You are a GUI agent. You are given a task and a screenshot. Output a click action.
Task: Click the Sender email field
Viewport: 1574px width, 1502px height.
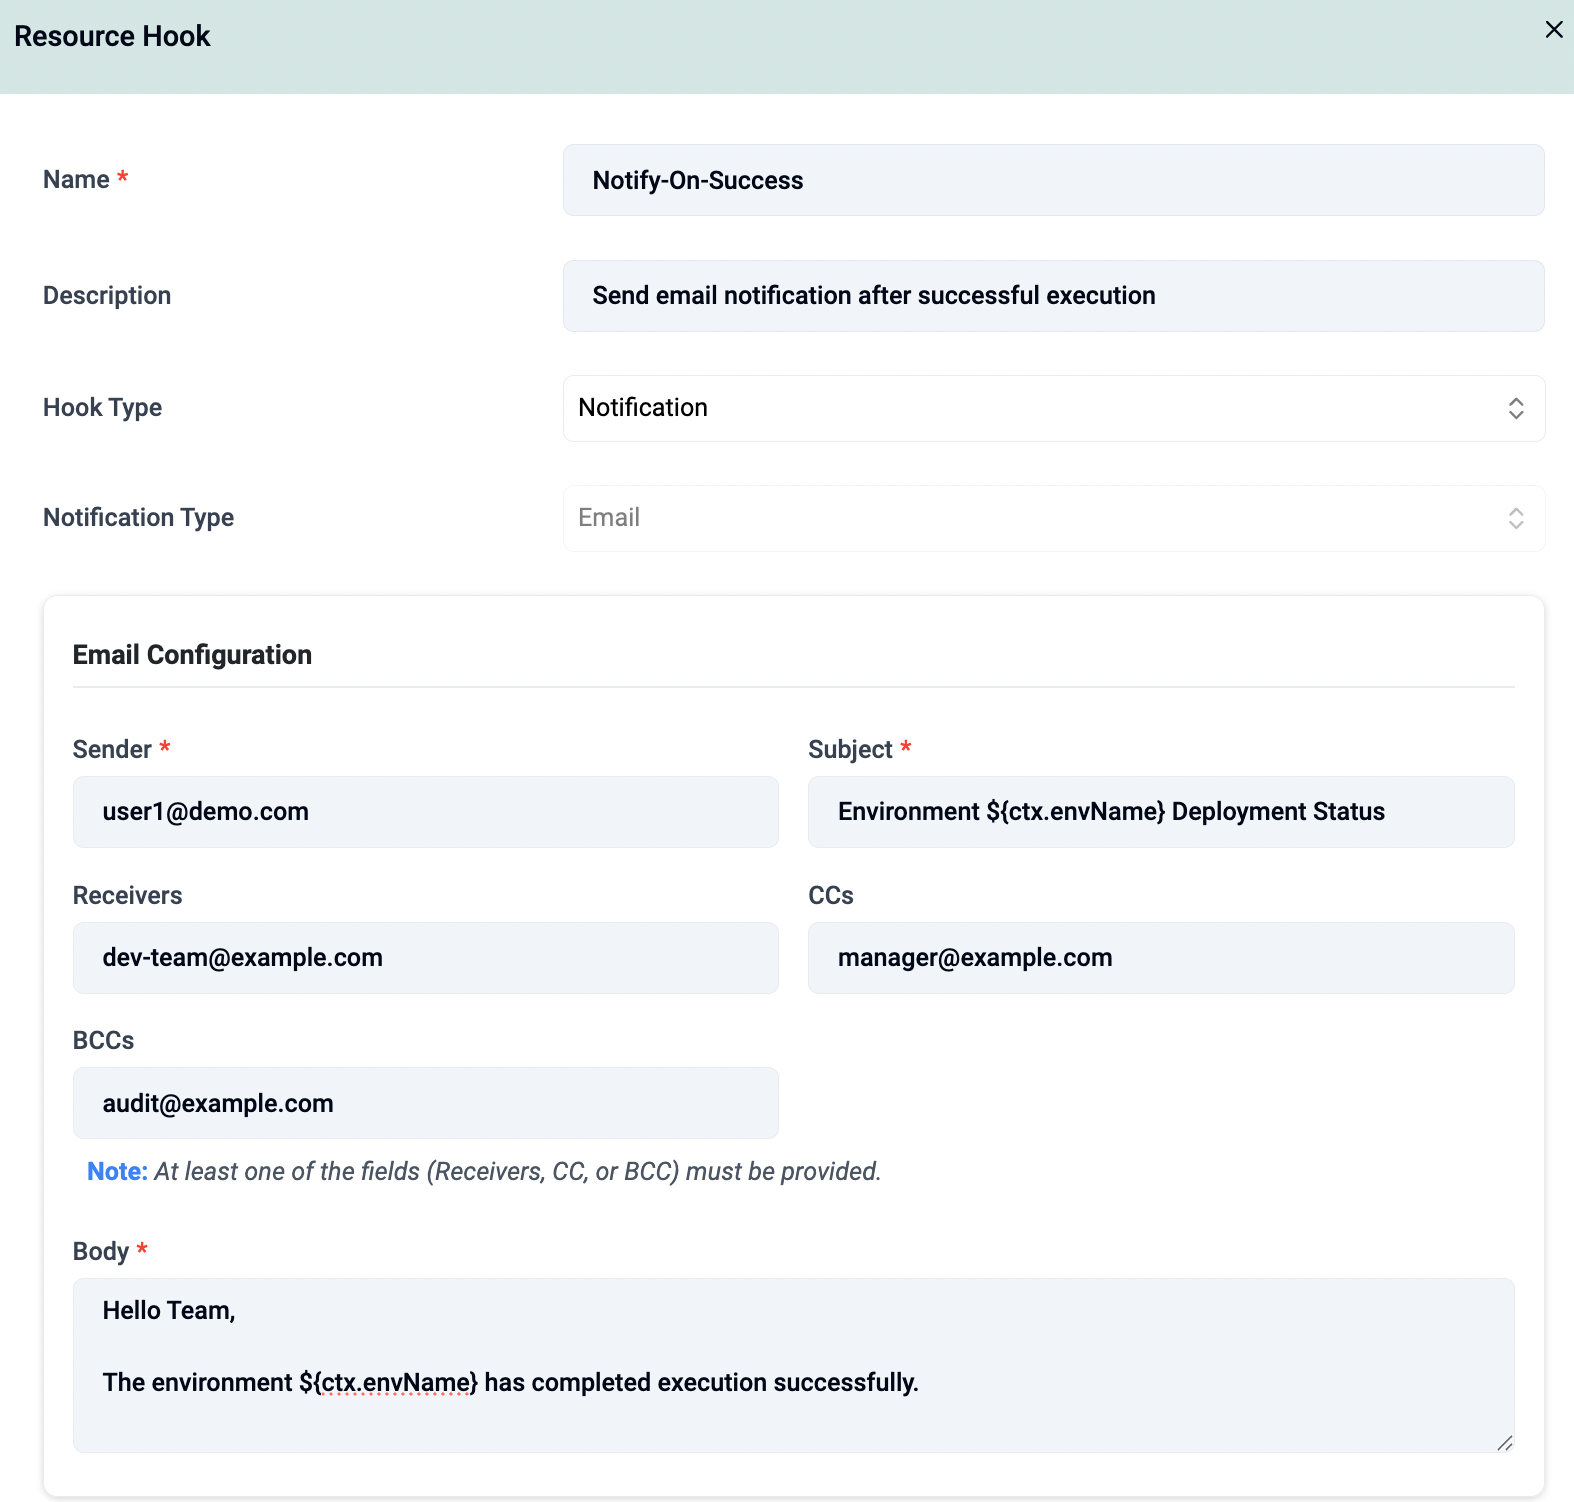(x=425, y=812)
